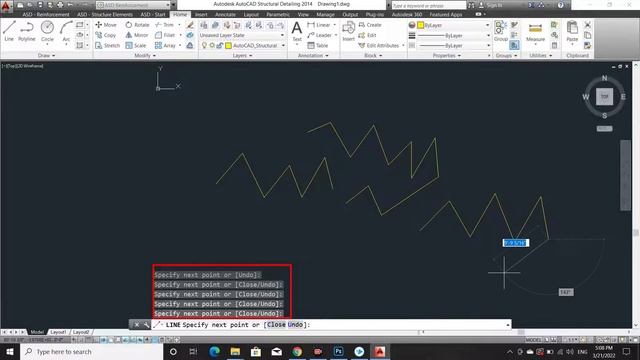640x360 pixels.
Task: Click the Erase tool icon
Action: click(x=190, y=25)
